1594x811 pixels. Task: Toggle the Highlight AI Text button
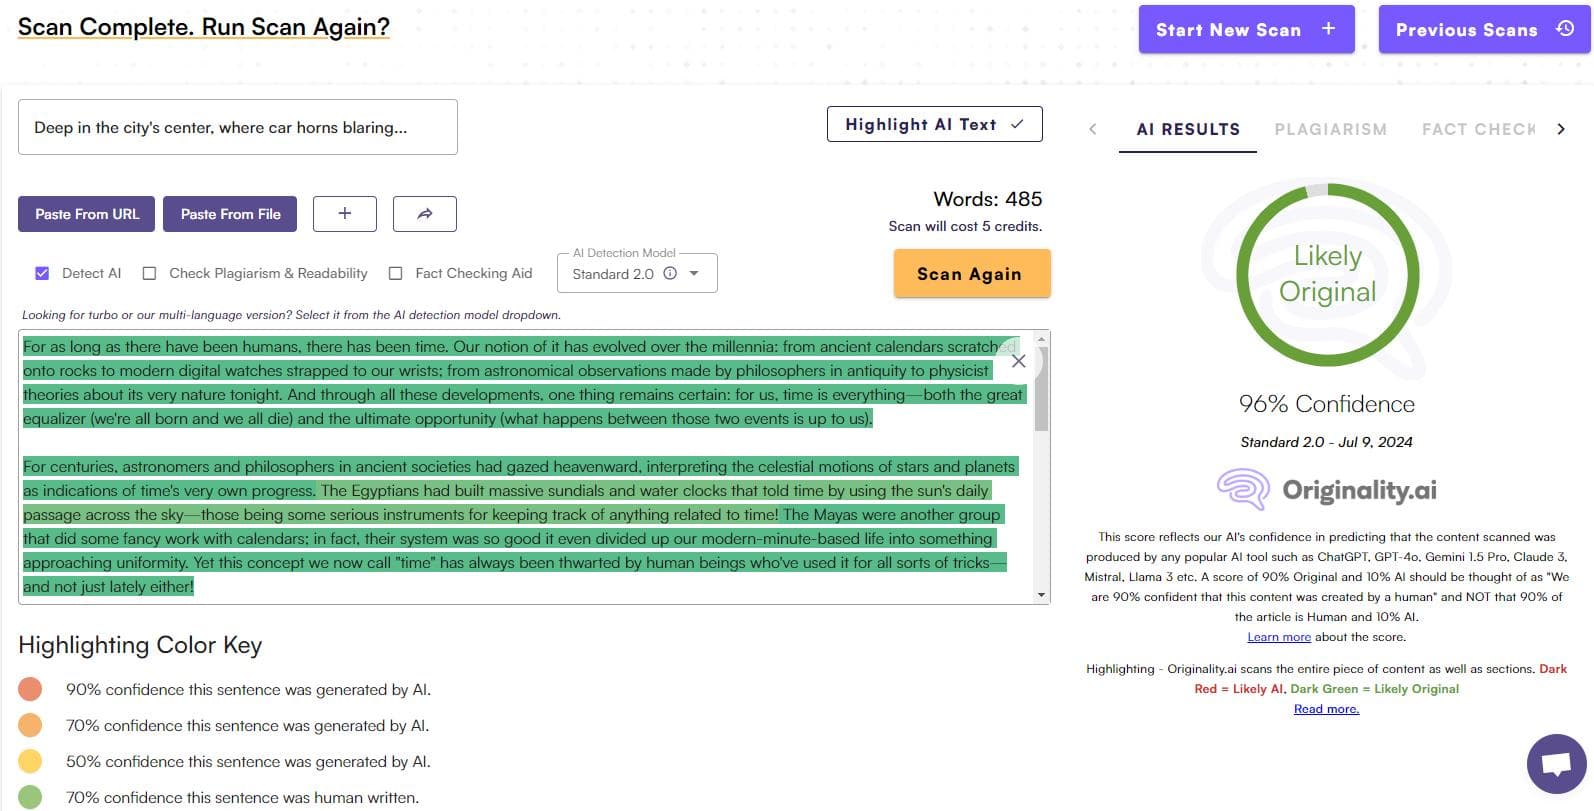click(x=934, y=124)
